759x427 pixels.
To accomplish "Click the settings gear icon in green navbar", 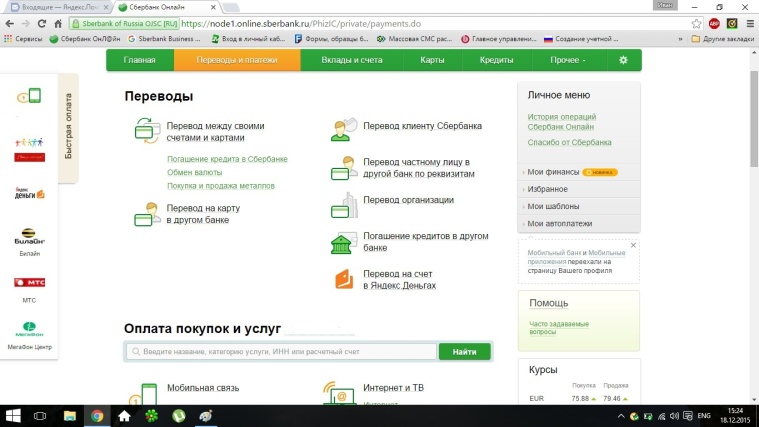I will click(623, 60).
